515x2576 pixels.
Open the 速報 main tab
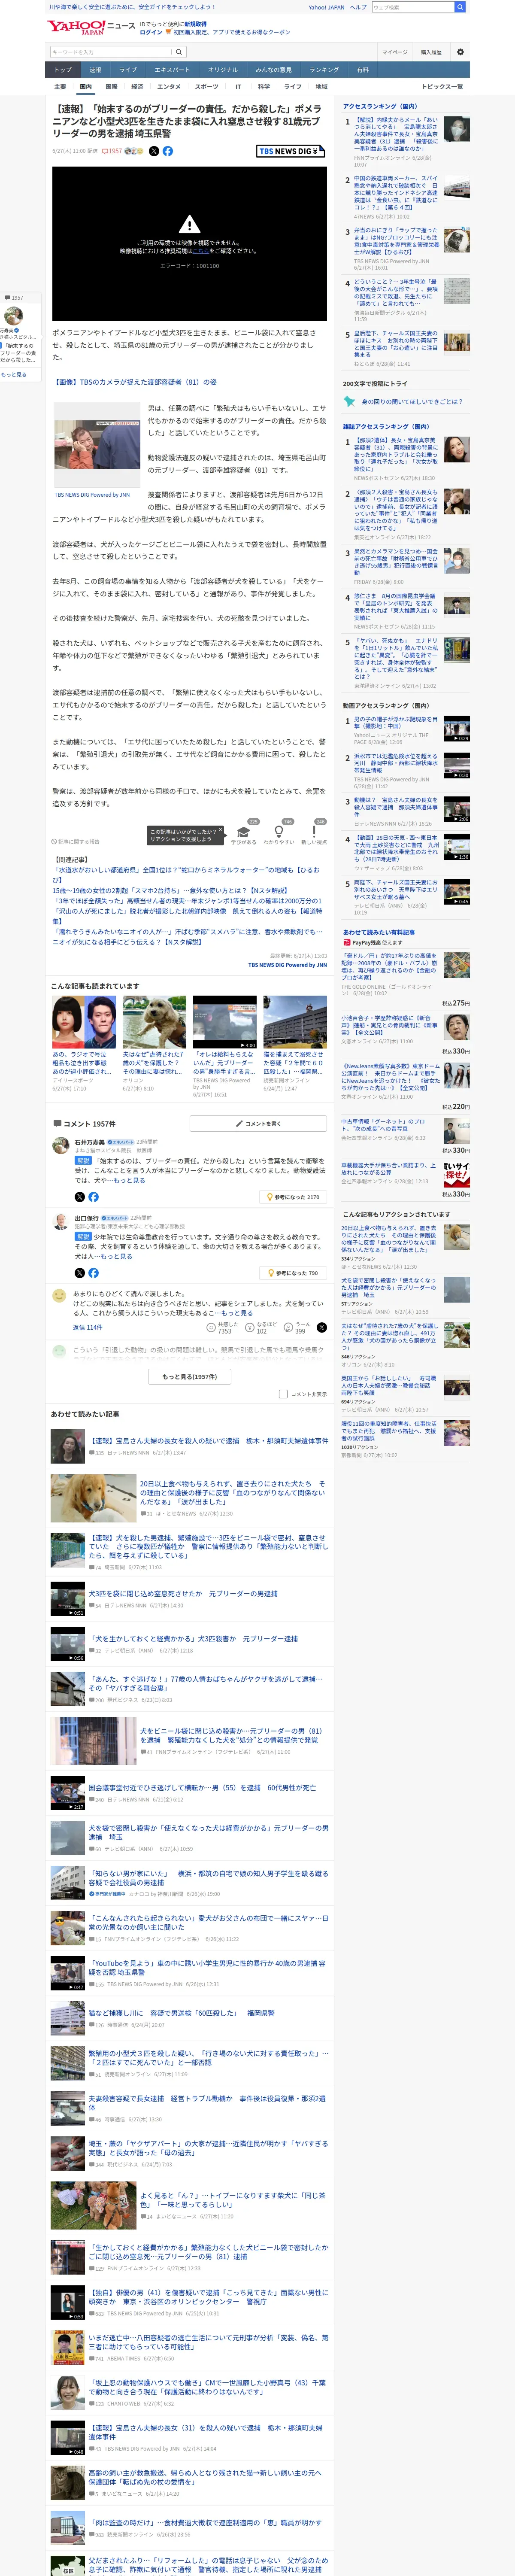click(95, 70)
